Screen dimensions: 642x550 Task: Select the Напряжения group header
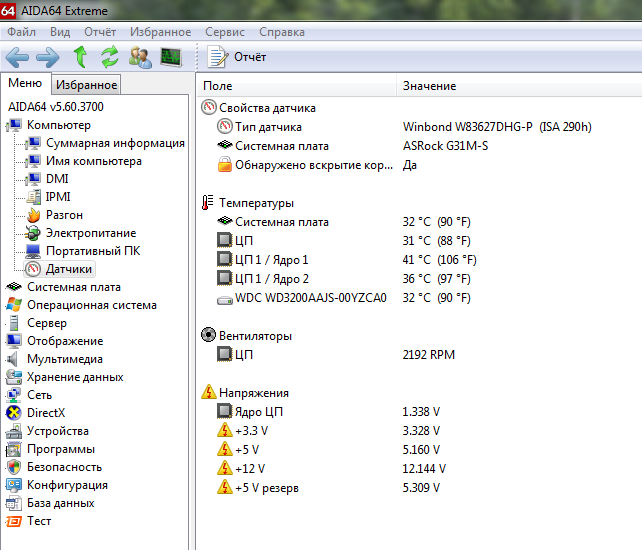point(245,393)
